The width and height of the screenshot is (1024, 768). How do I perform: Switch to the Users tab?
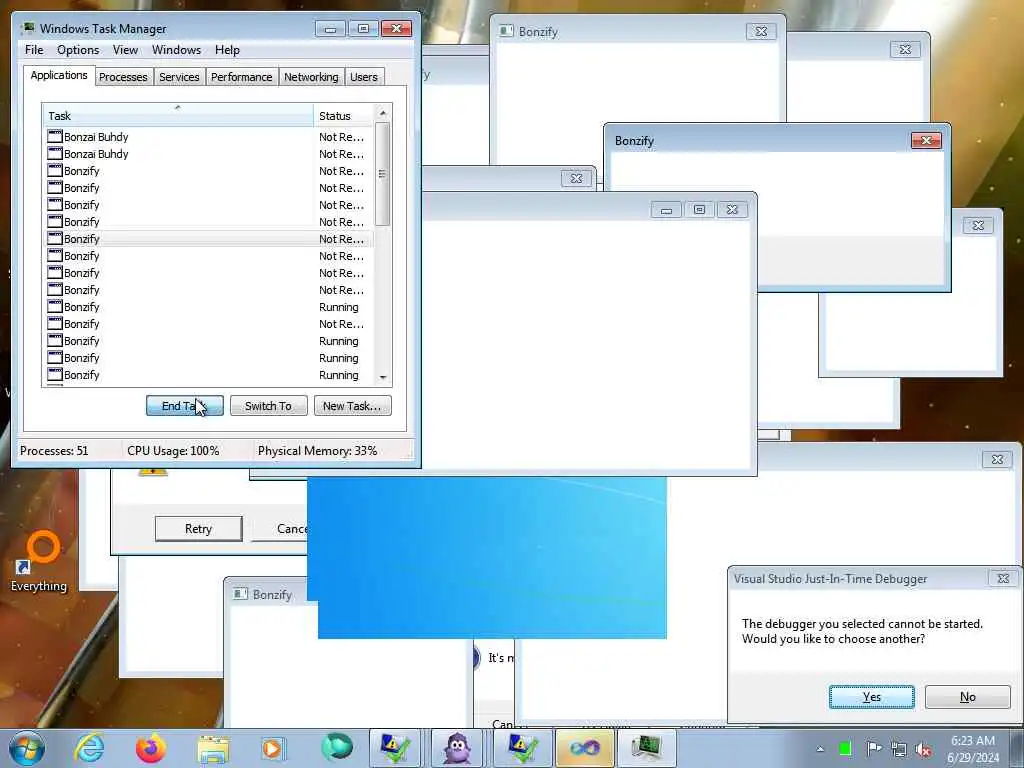(364, 77)
